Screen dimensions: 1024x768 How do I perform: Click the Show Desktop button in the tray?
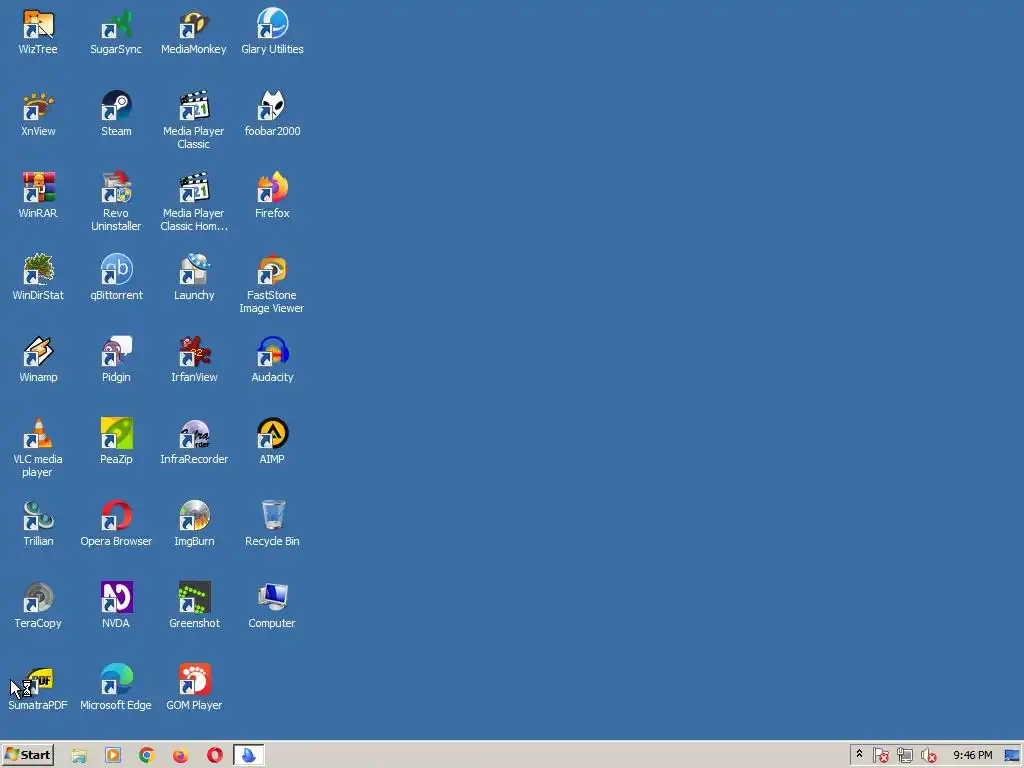coord(1012,756)
